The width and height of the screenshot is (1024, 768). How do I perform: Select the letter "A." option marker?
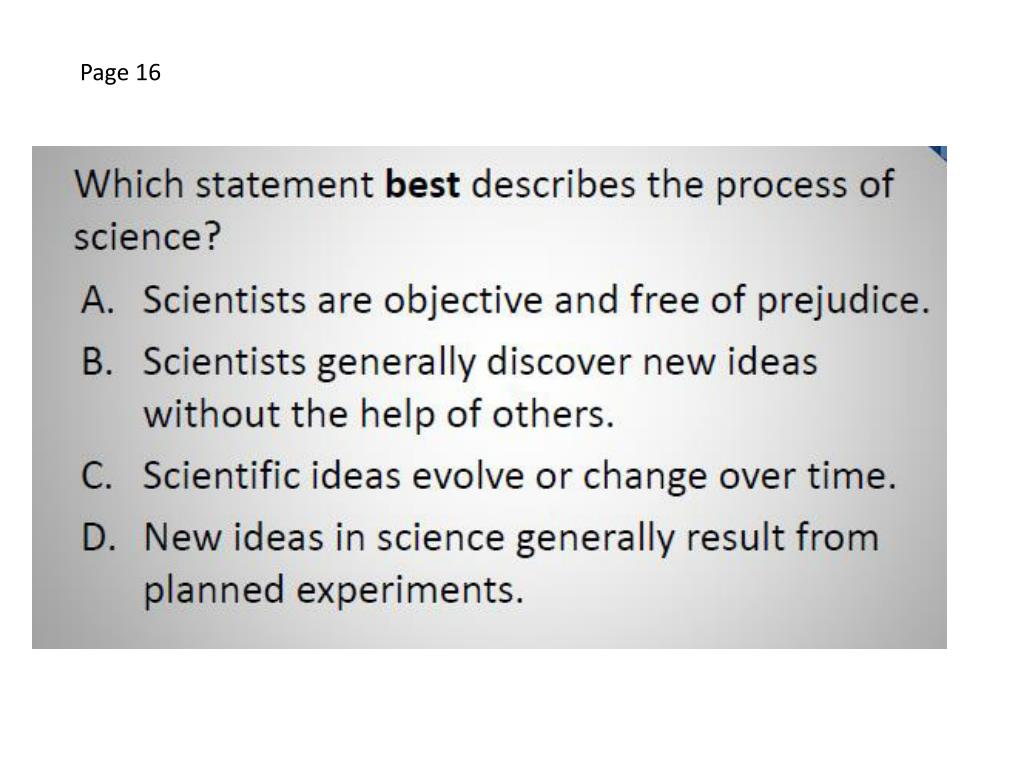(x=98, y=300)
